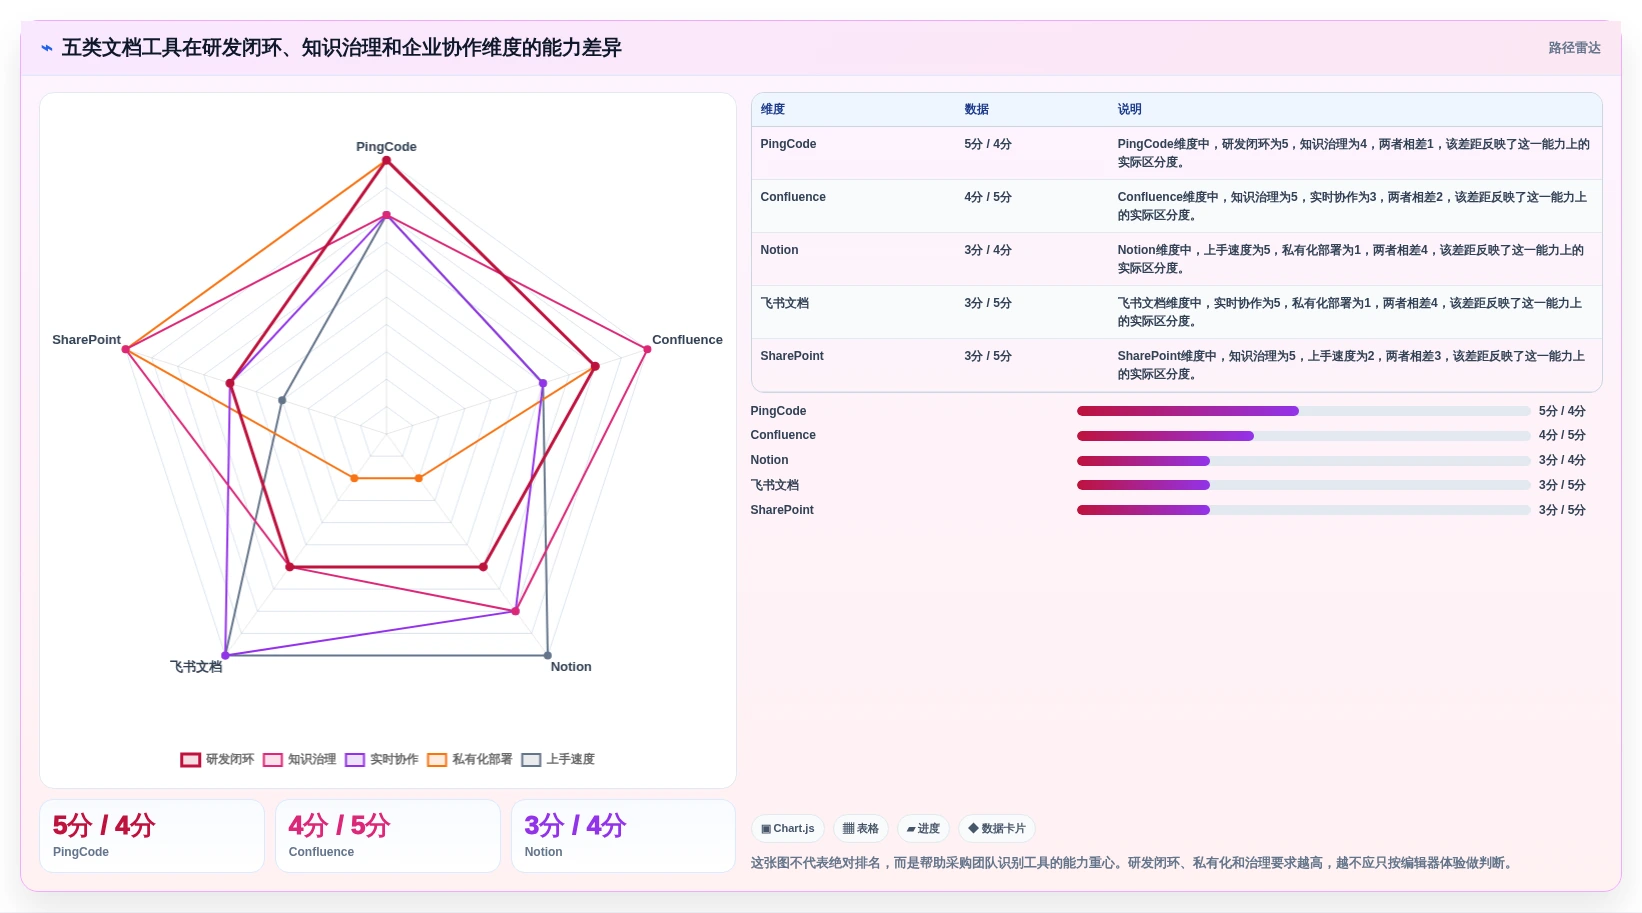Toggle the 知识治理 legend item

point(299,759)
